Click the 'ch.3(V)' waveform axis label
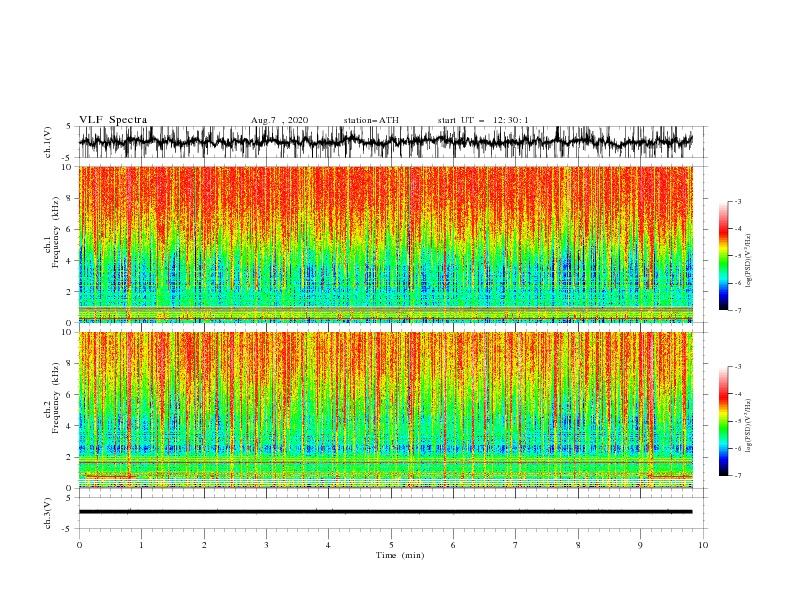Viewport: 792px width, 612px height. [x=48, y=513]
